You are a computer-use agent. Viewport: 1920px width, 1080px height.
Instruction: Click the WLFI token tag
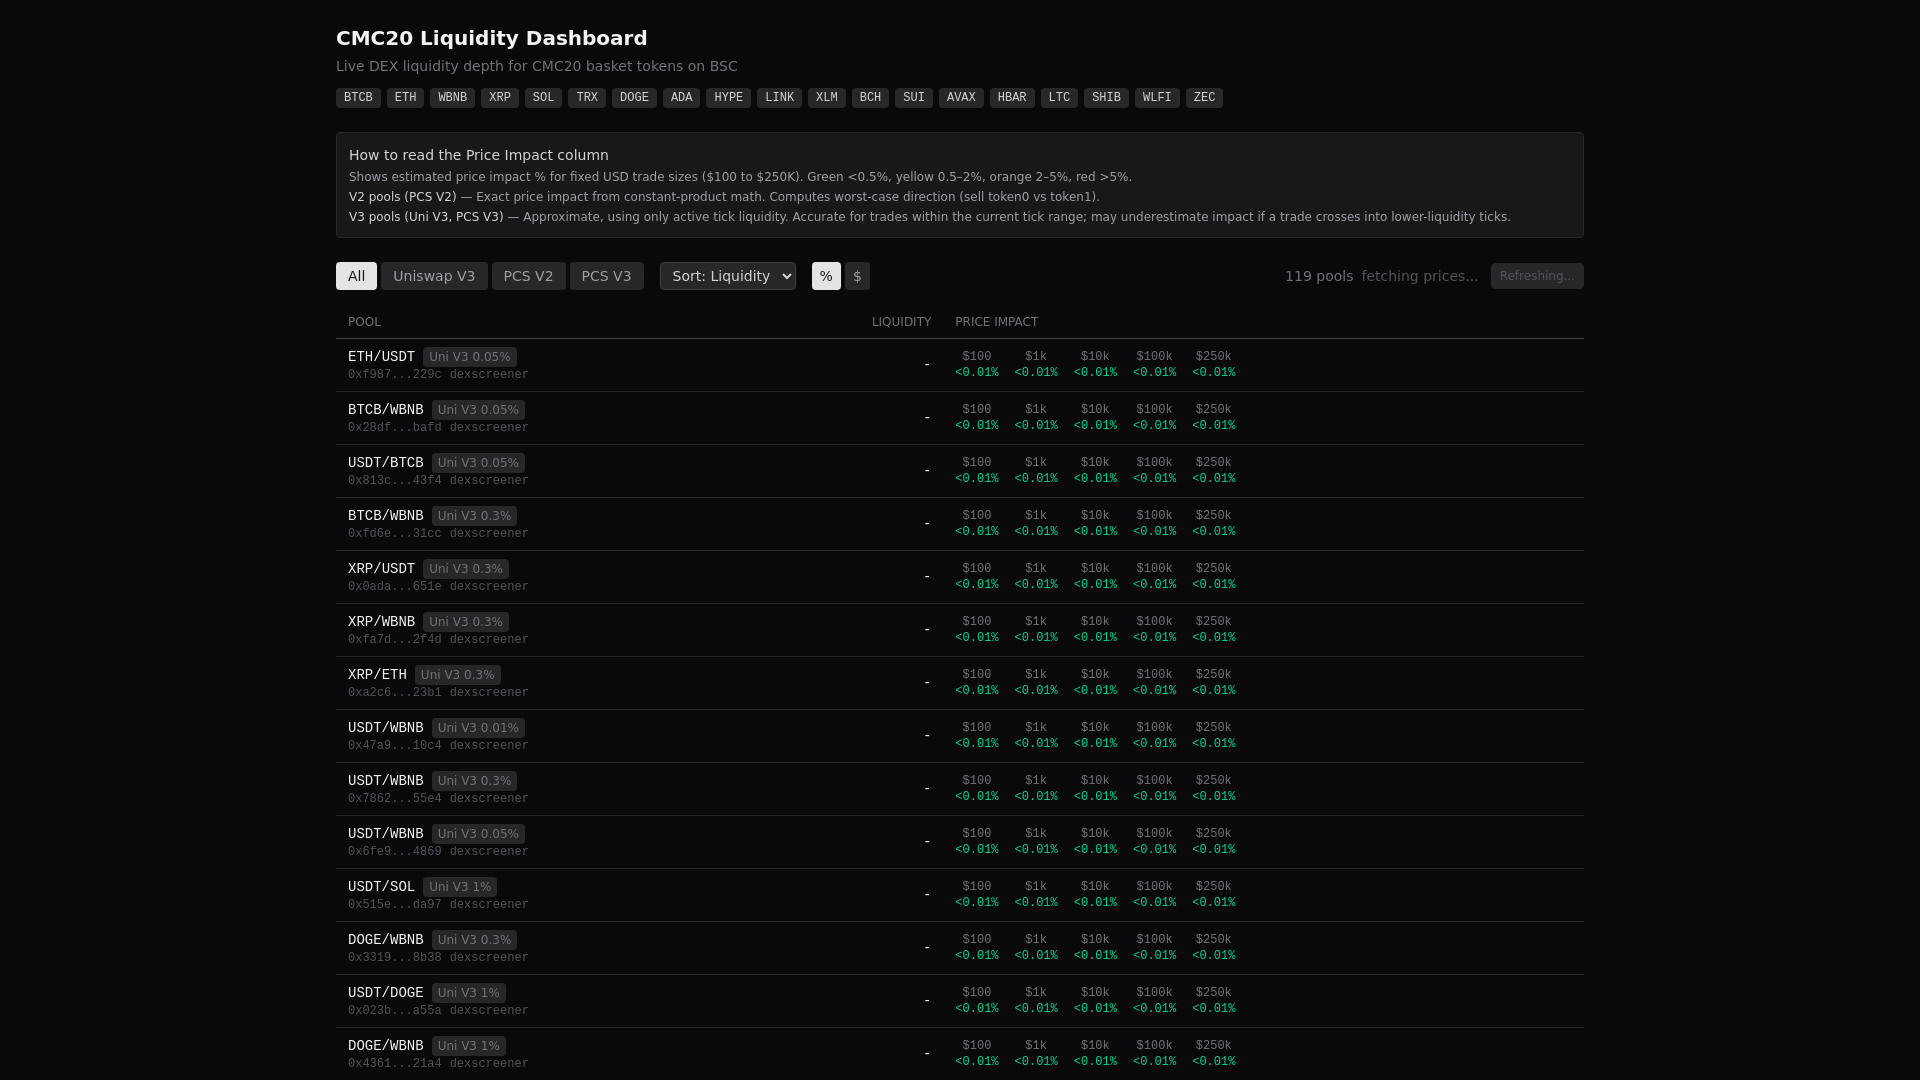pos(1157,98)
